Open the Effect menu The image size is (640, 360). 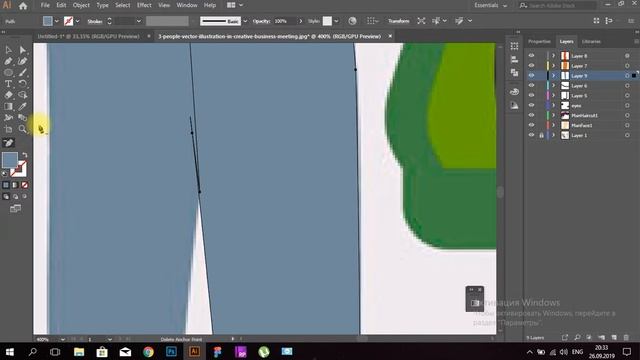click(x=144, y=5)
